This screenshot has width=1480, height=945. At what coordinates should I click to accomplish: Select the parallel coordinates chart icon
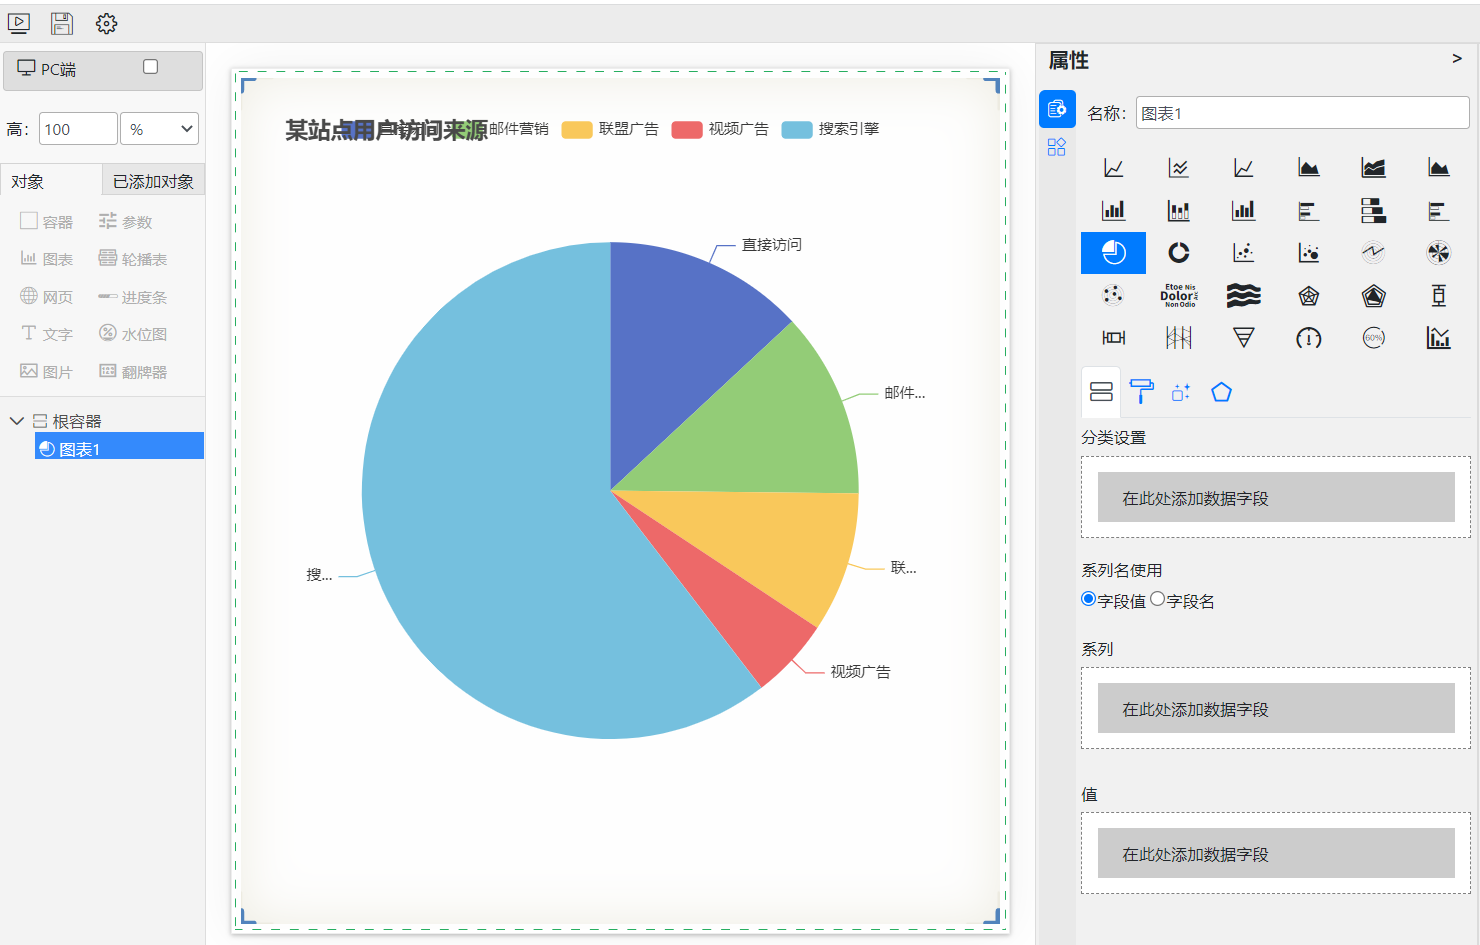click(x=1179, y=338)
